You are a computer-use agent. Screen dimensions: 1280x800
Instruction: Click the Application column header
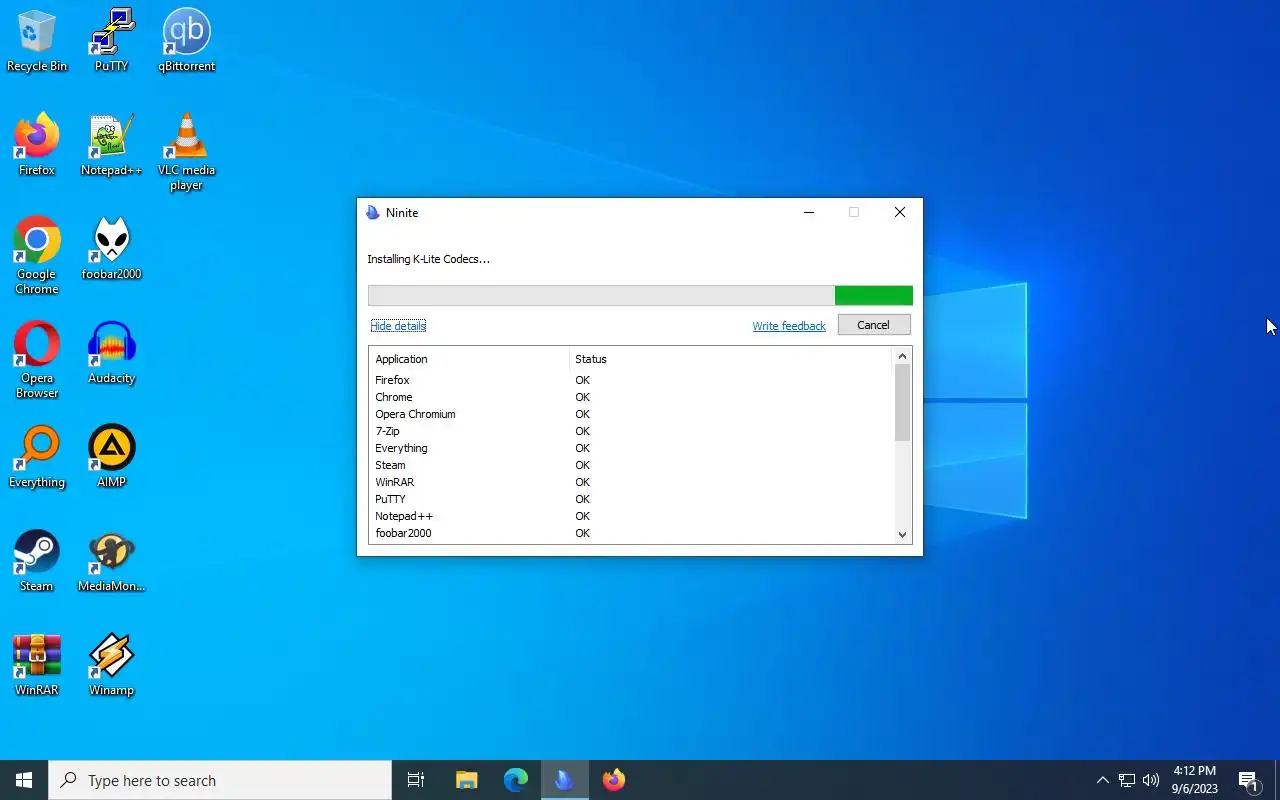(469, 359)
